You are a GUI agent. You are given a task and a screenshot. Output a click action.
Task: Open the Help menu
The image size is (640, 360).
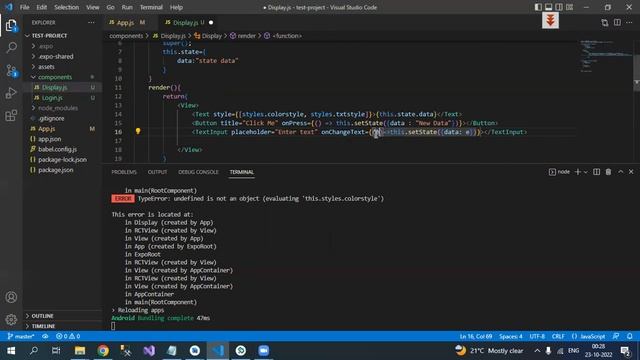[x=176, y=7]
